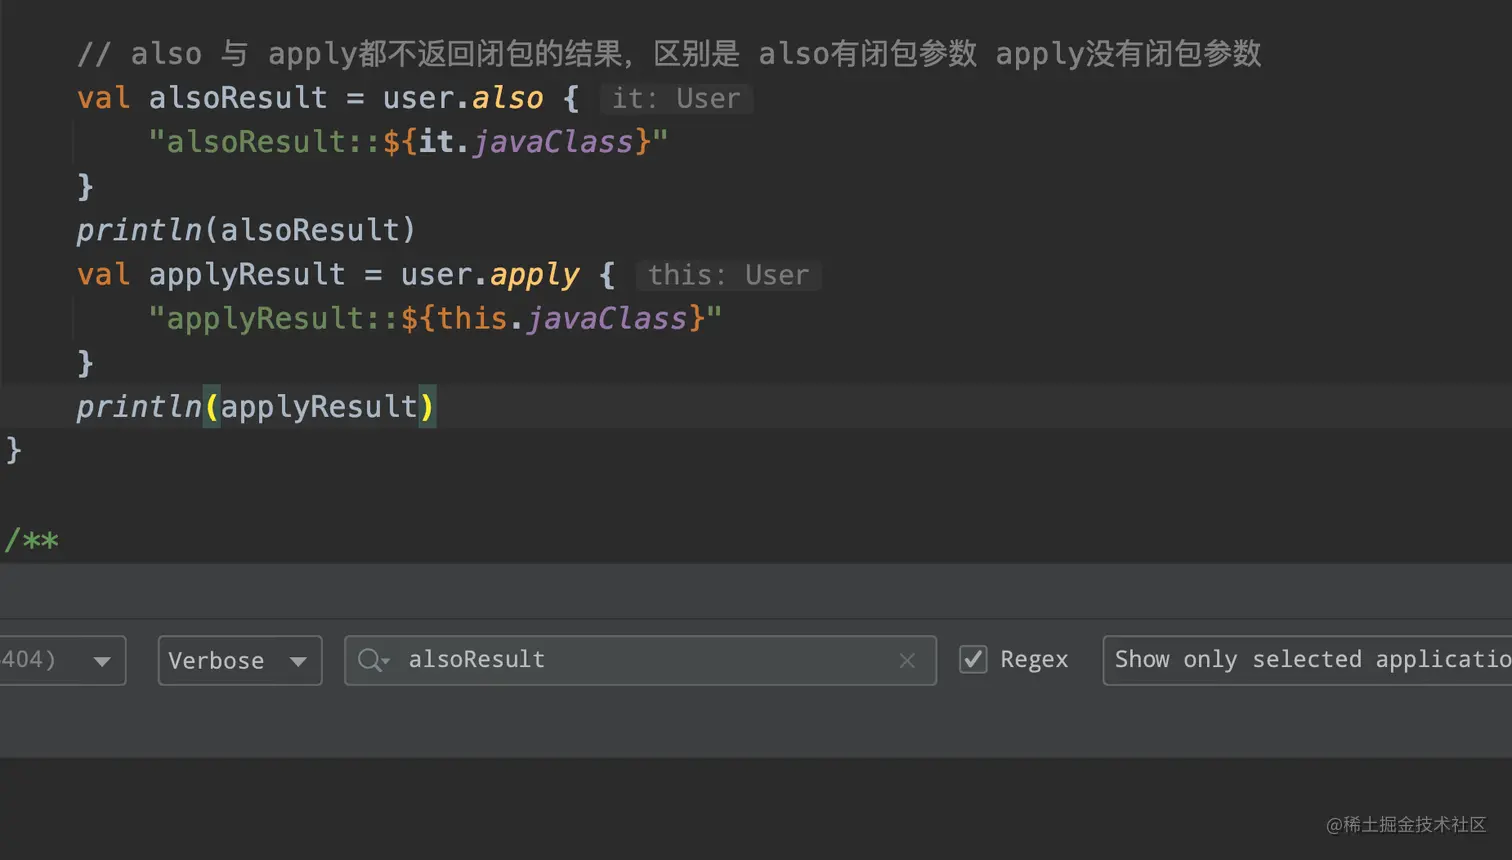Click the 'it: User' inlay hint
The width and height of the screenshot is (1512, 860).
click(x=676, y=98)
